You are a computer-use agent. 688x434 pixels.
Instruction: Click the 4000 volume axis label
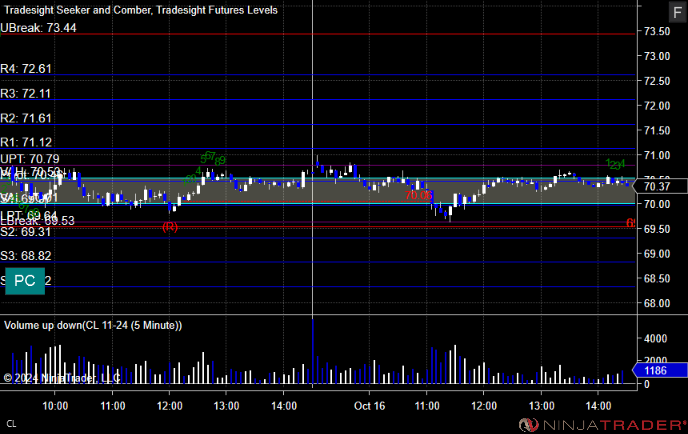coord(656,339)
